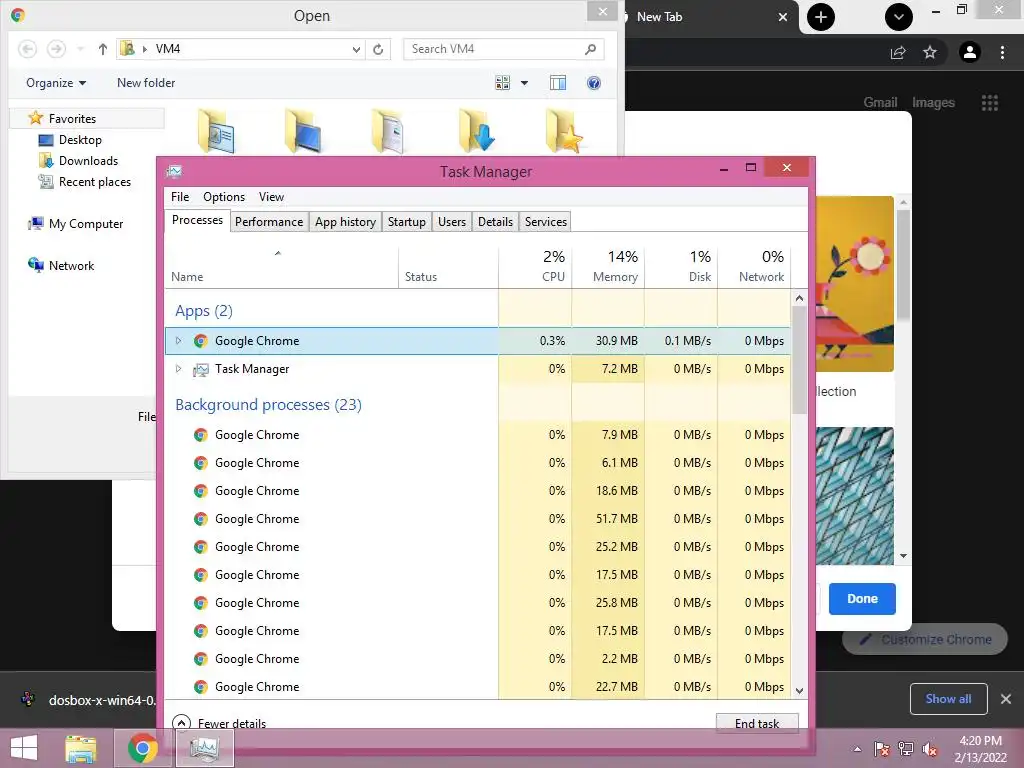The width and height of the screenshot is (1024, 768).
Task: Collapse with Fewer details button
Action: click(219, 723)
